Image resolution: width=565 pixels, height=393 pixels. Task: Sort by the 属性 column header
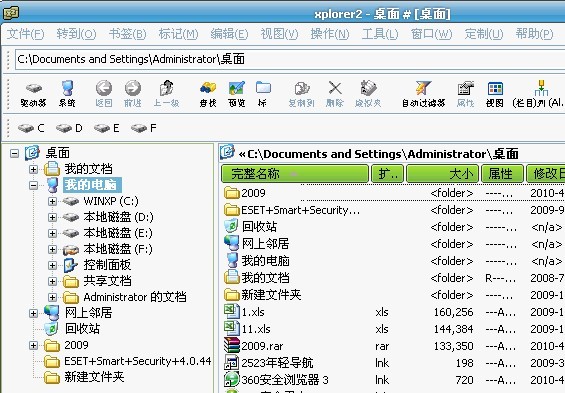[502, 174]
